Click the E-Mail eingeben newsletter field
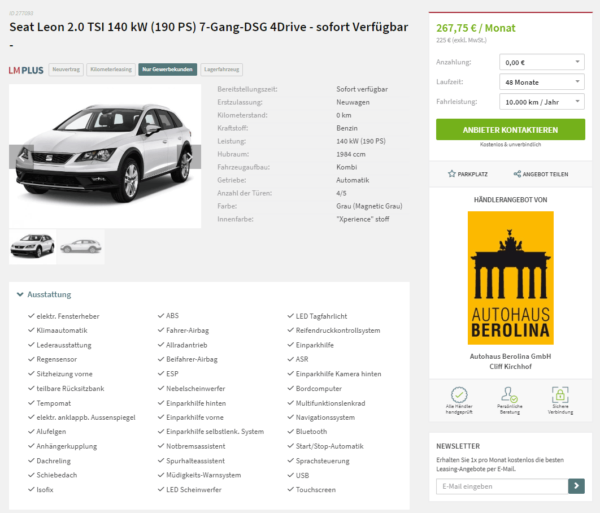Screen dimensions: 600x513 click(502, 486)
